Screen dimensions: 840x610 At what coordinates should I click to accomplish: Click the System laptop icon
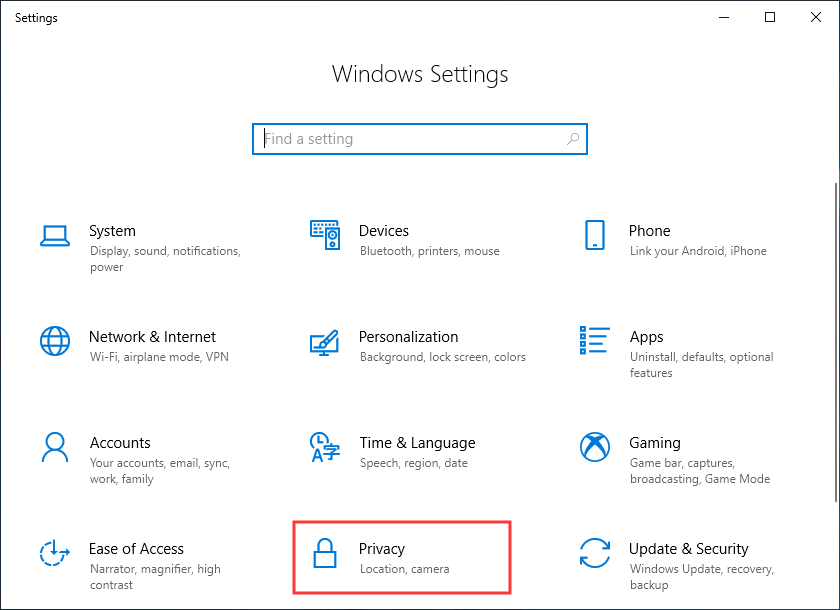click(55, 236)
